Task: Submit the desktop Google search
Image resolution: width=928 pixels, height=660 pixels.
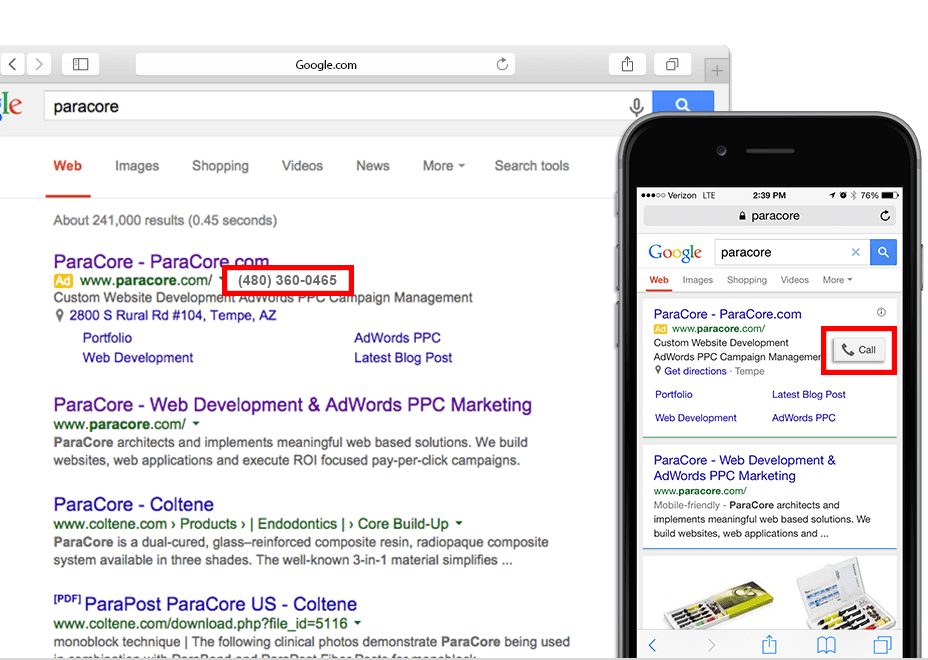Action: (x=682, y=104)
